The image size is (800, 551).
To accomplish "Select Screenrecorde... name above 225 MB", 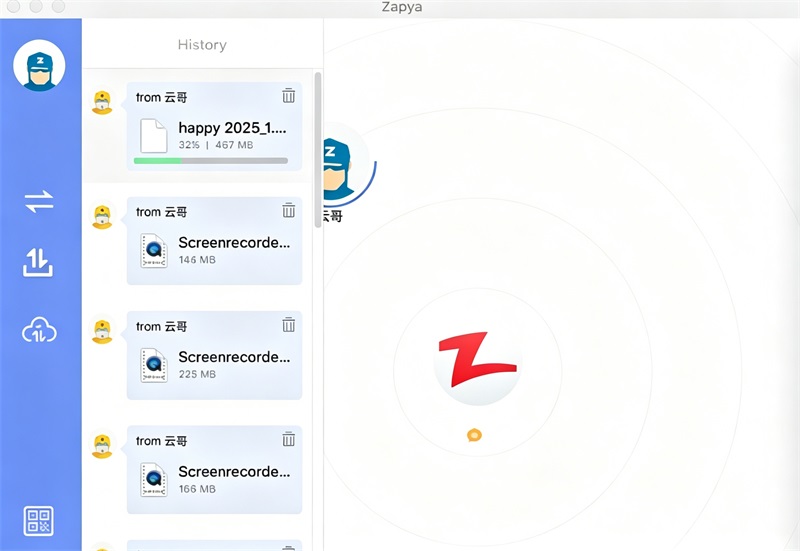I will pos(234,357).
